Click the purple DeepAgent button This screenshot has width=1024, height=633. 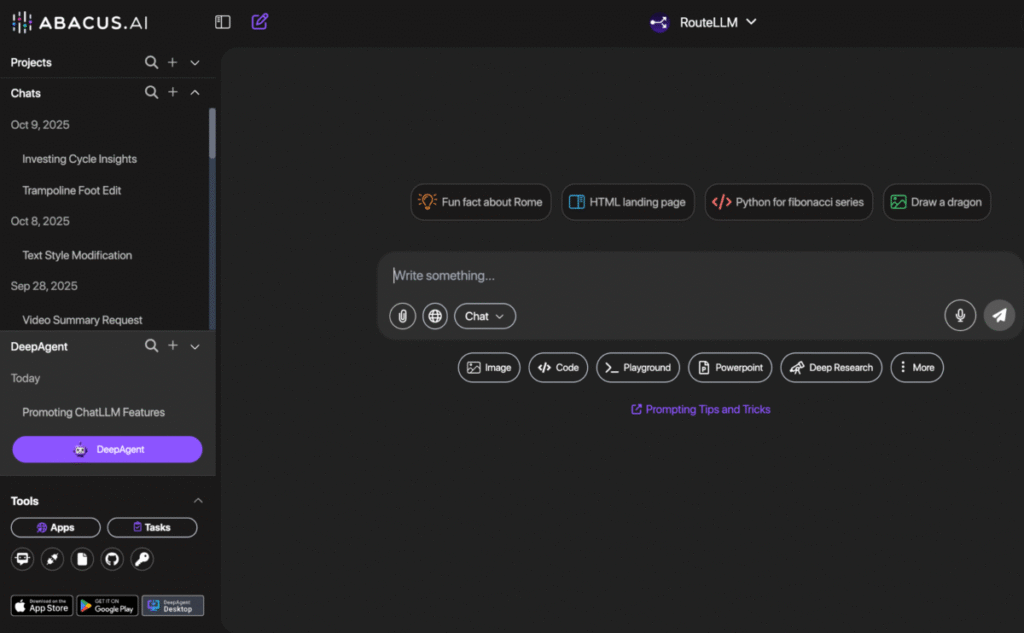click(107, 449)
